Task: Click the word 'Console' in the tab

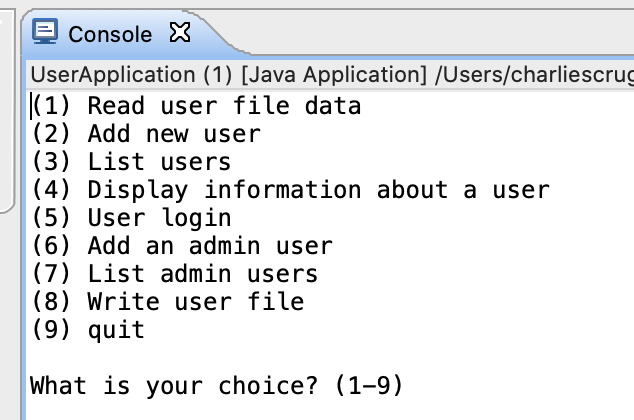Action: coord(110,34)
